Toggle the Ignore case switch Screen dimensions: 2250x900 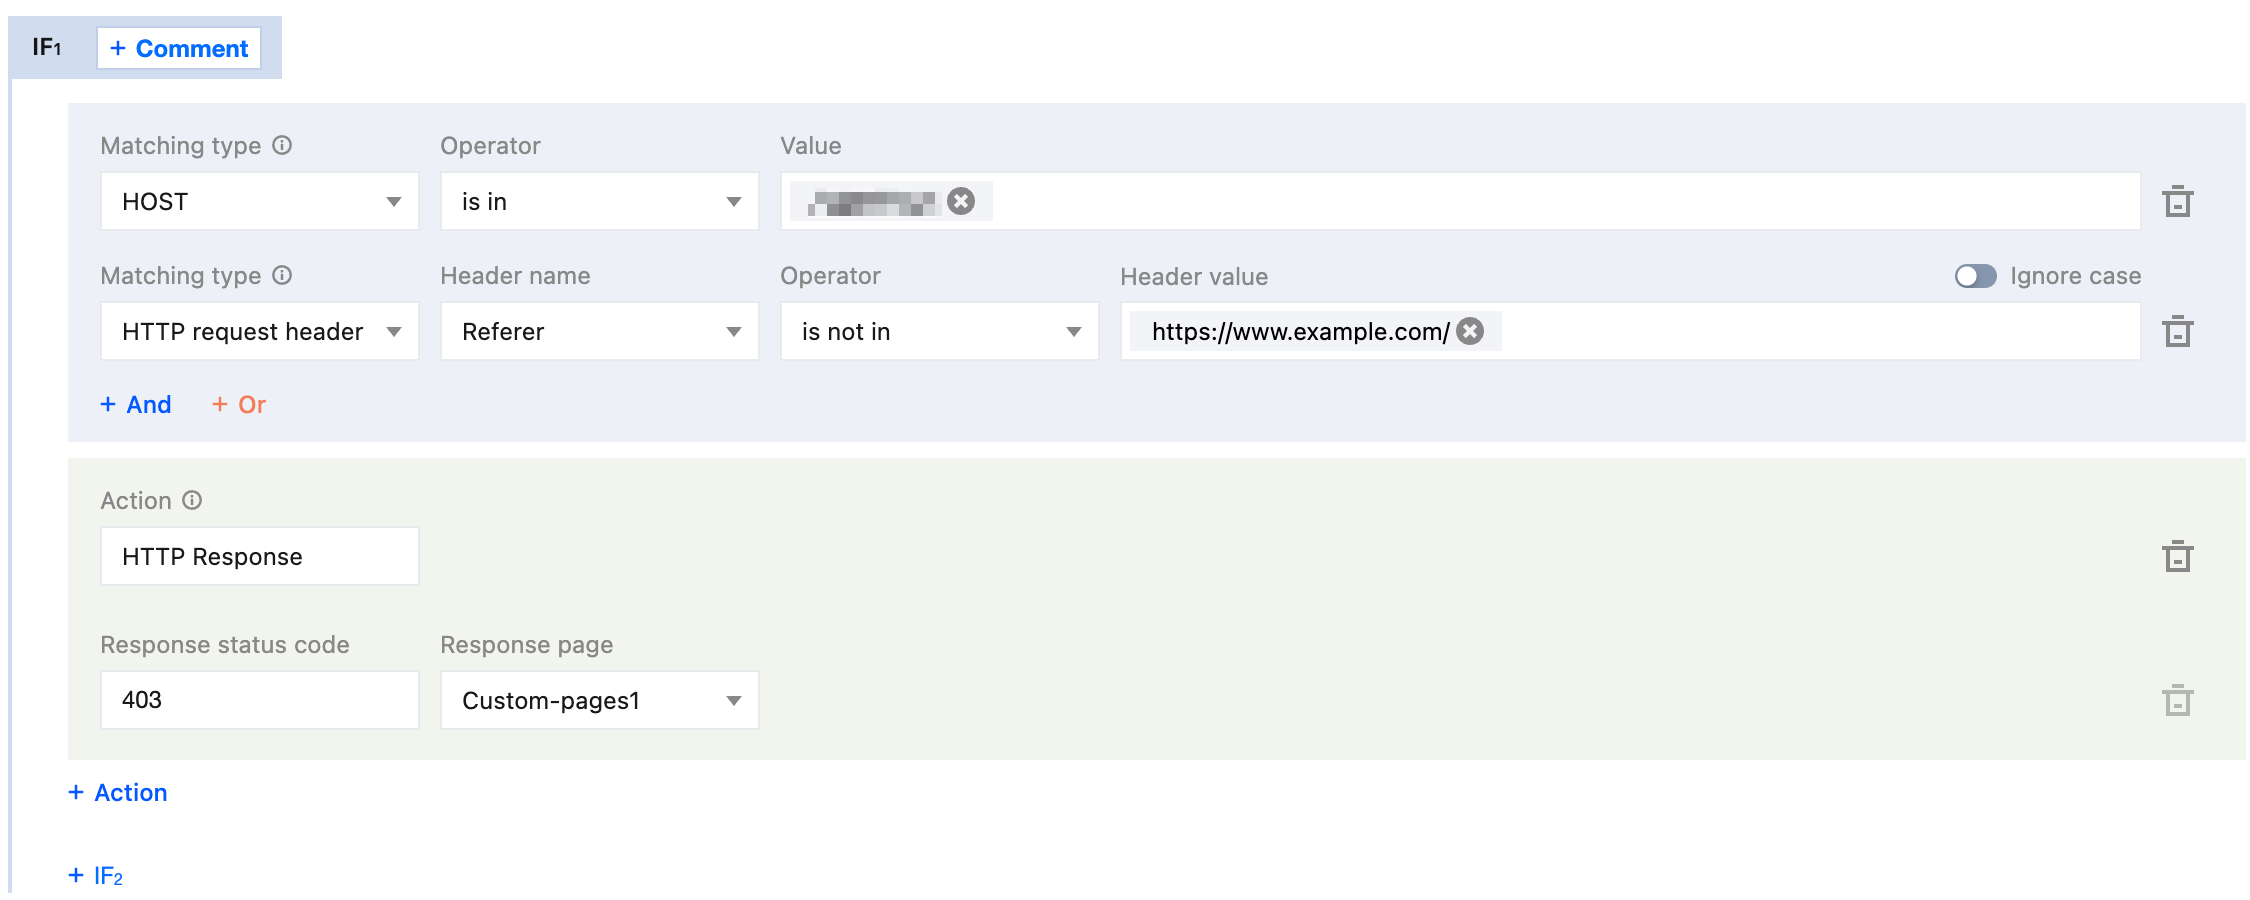pos(1975,276)
